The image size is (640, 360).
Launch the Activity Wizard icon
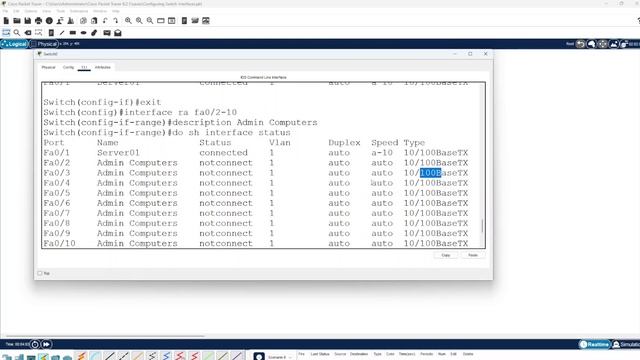(x=71, y=21)
